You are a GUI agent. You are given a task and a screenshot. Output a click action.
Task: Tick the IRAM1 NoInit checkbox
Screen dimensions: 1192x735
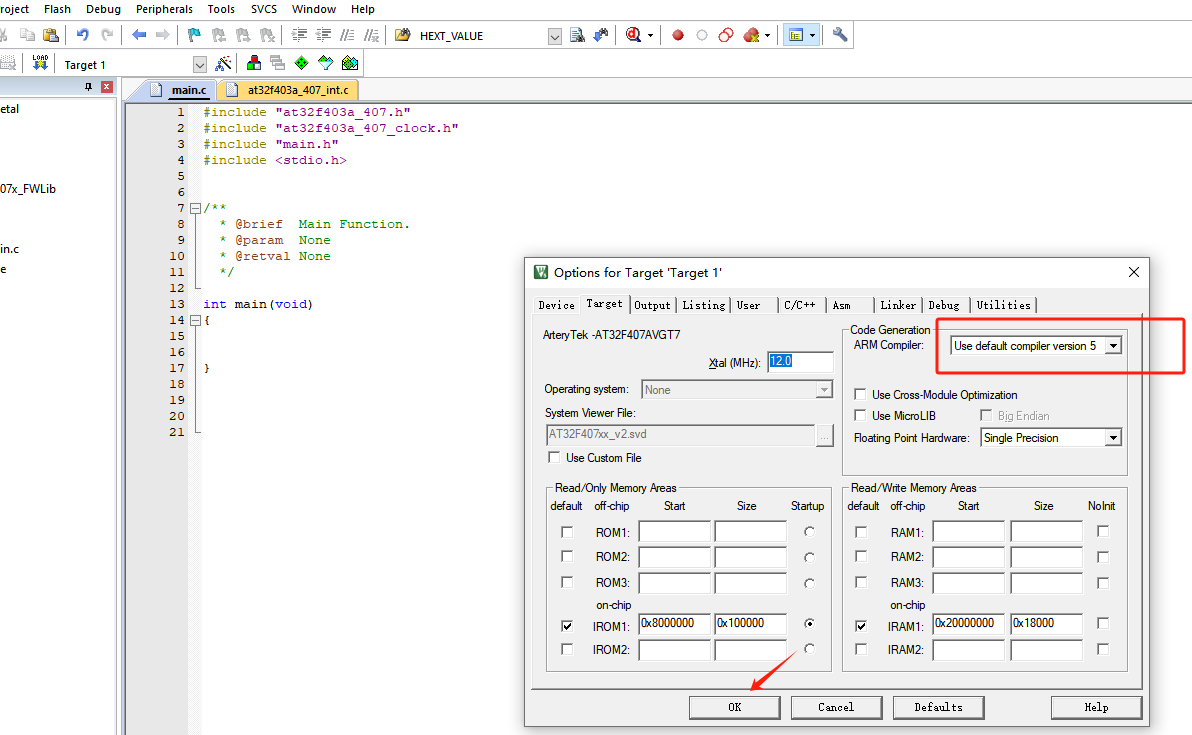tap(1103, 623)
